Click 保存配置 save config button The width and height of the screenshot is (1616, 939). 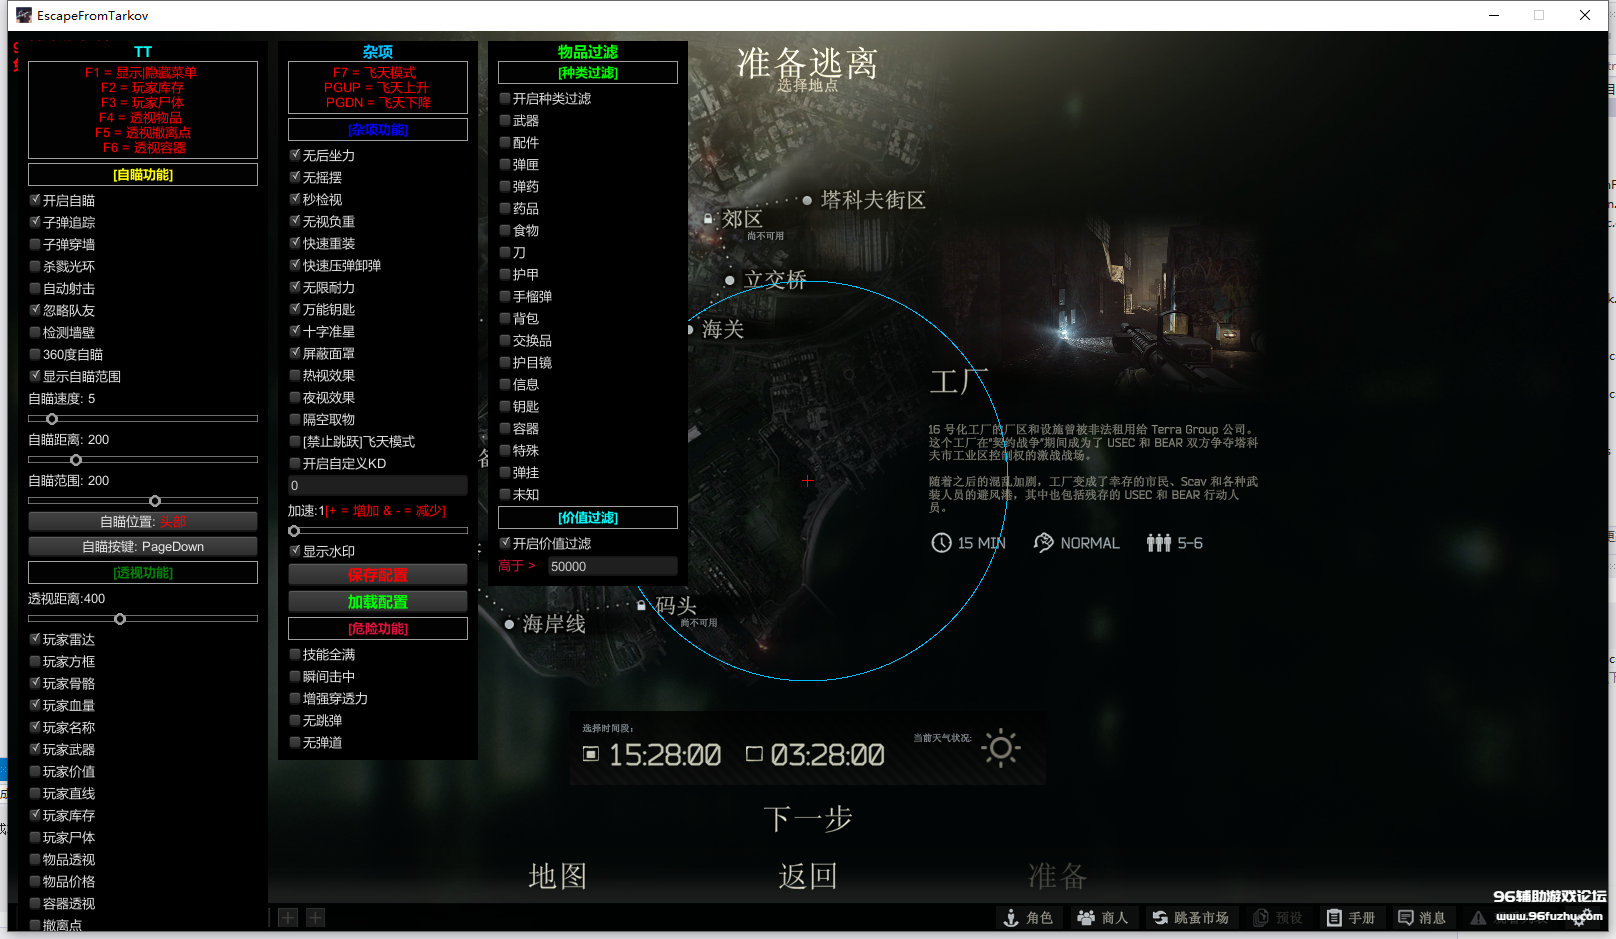click(378, 575)
